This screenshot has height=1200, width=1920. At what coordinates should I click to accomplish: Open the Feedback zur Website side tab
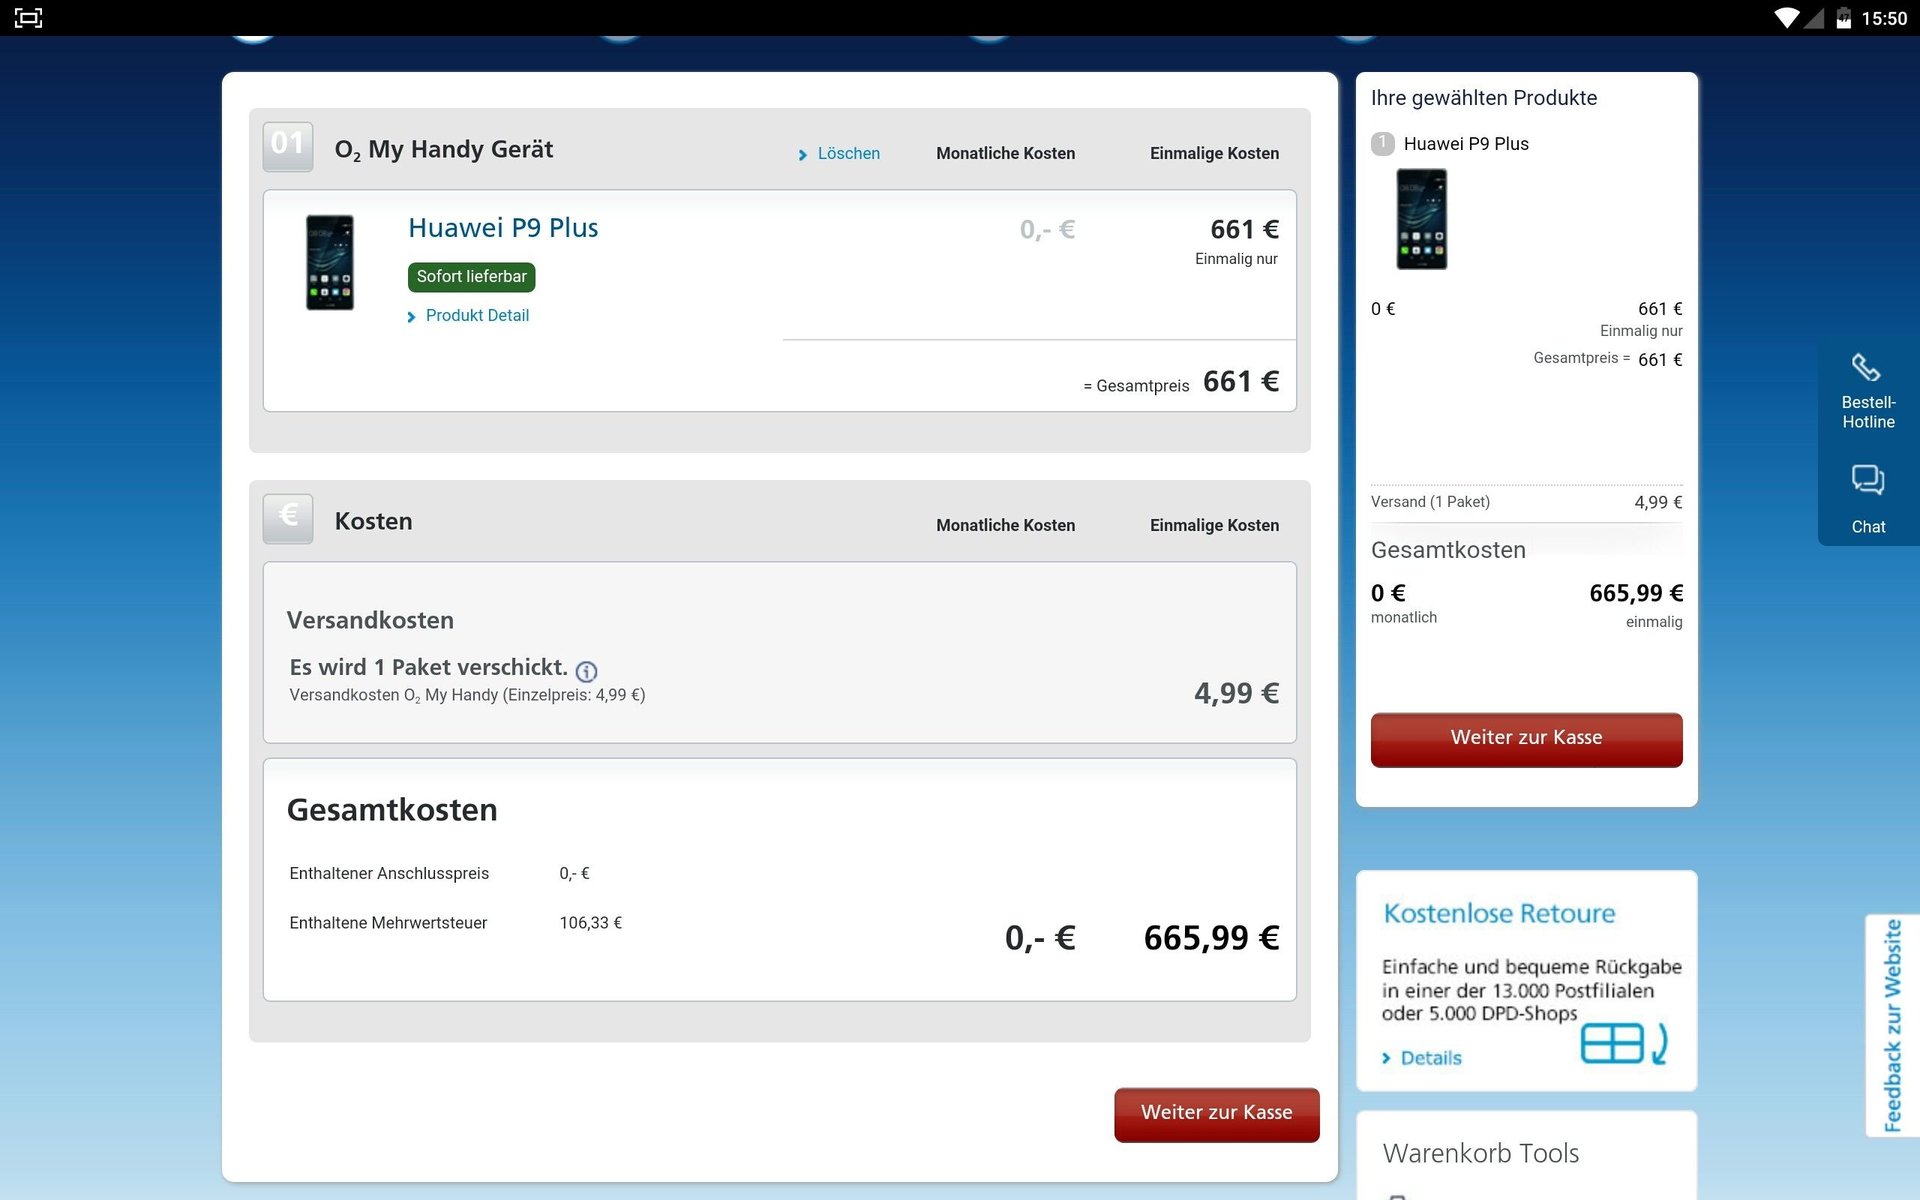pos(1892,1026)
